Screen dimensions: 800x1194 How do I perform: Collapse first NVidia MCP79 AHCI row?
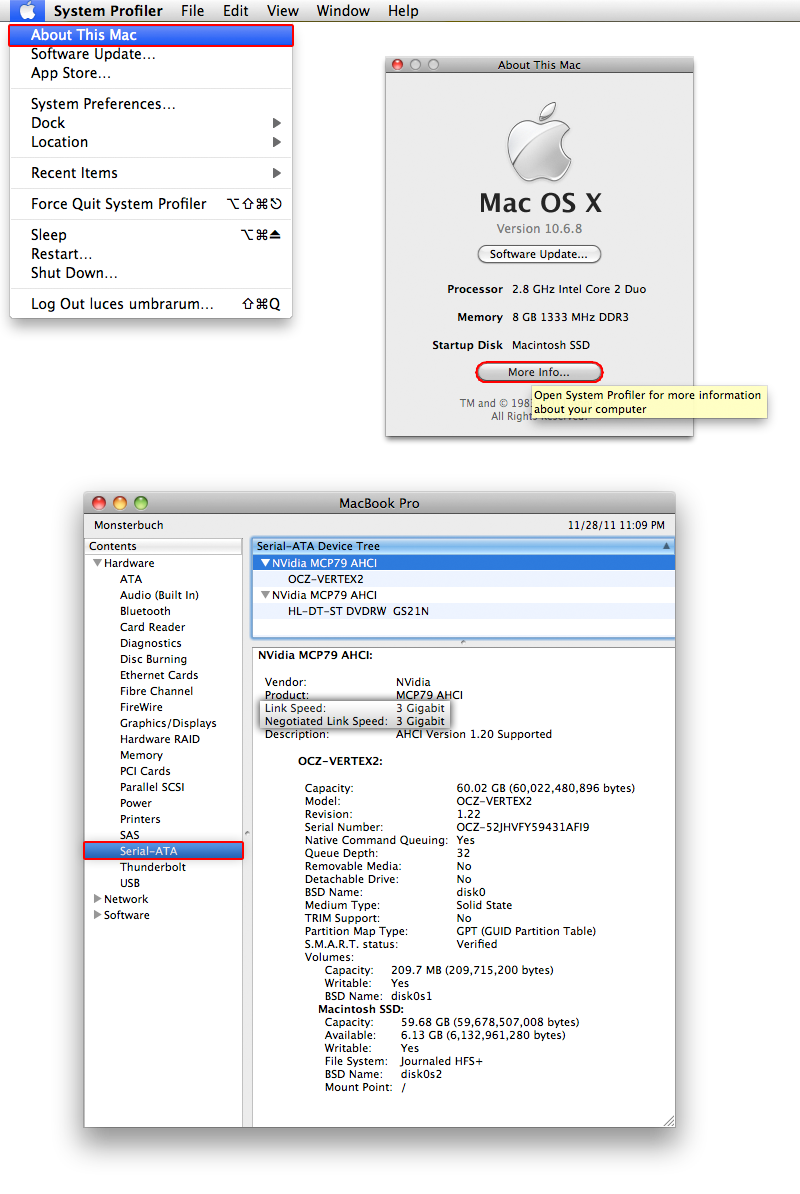click(265, 563)
